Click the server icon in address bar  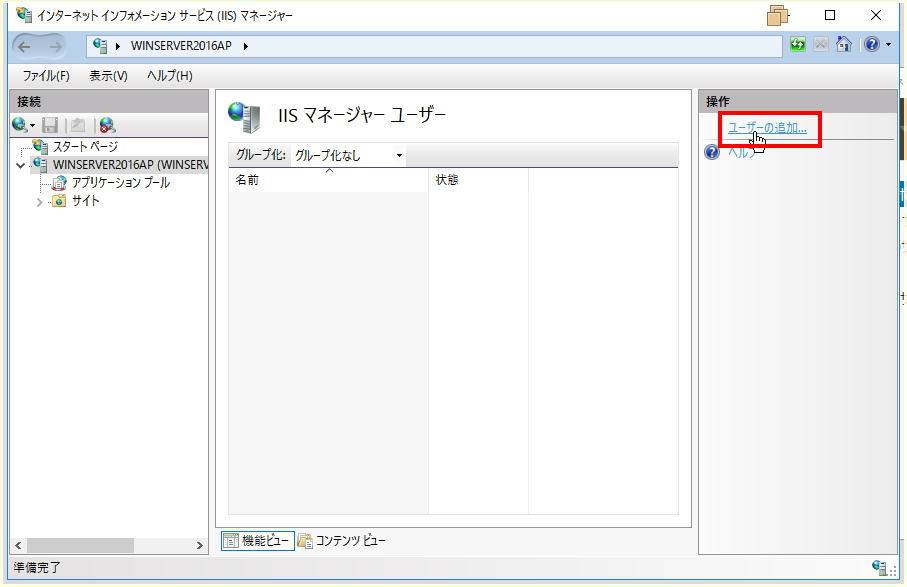click(100, 46)
